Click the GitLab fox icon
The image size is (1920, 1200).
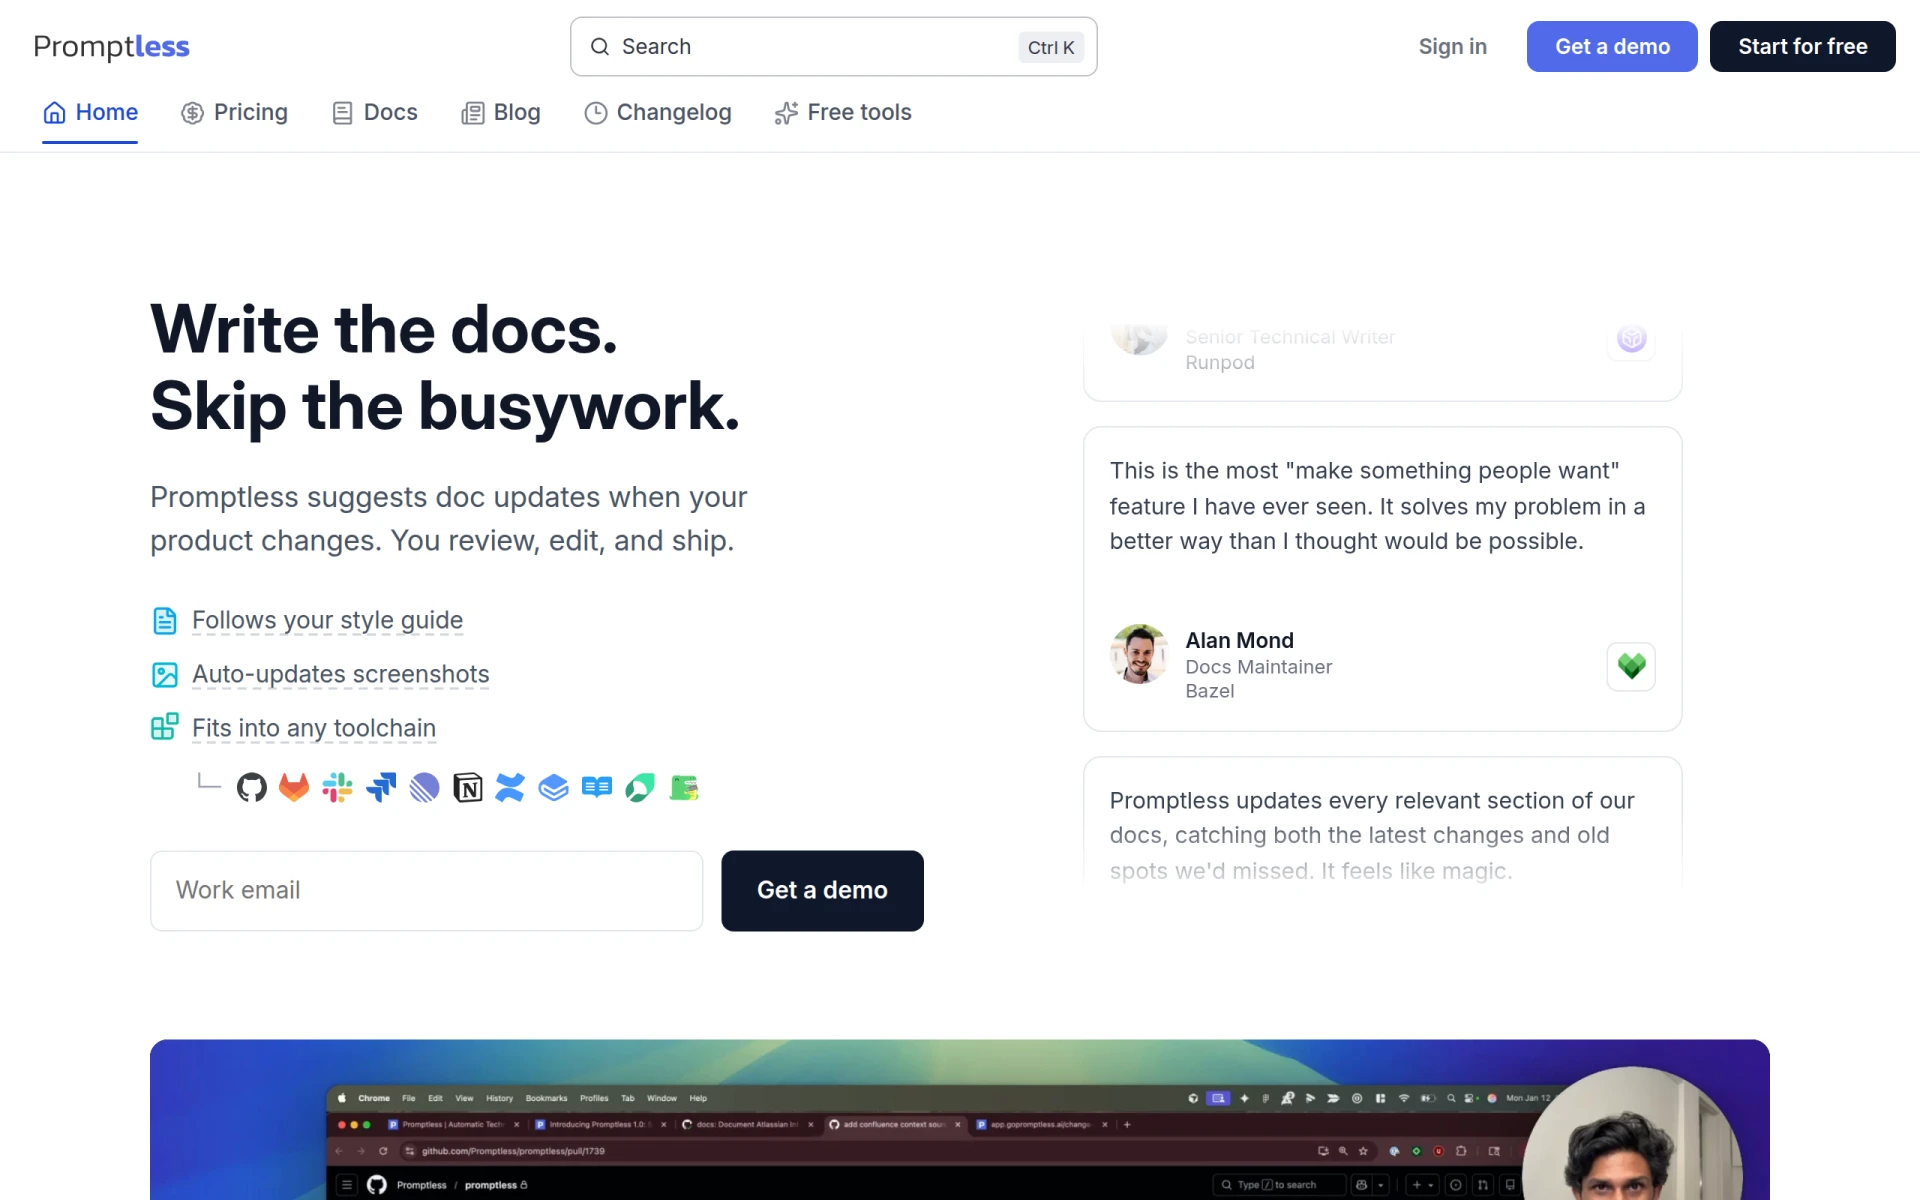coord(294,788)
